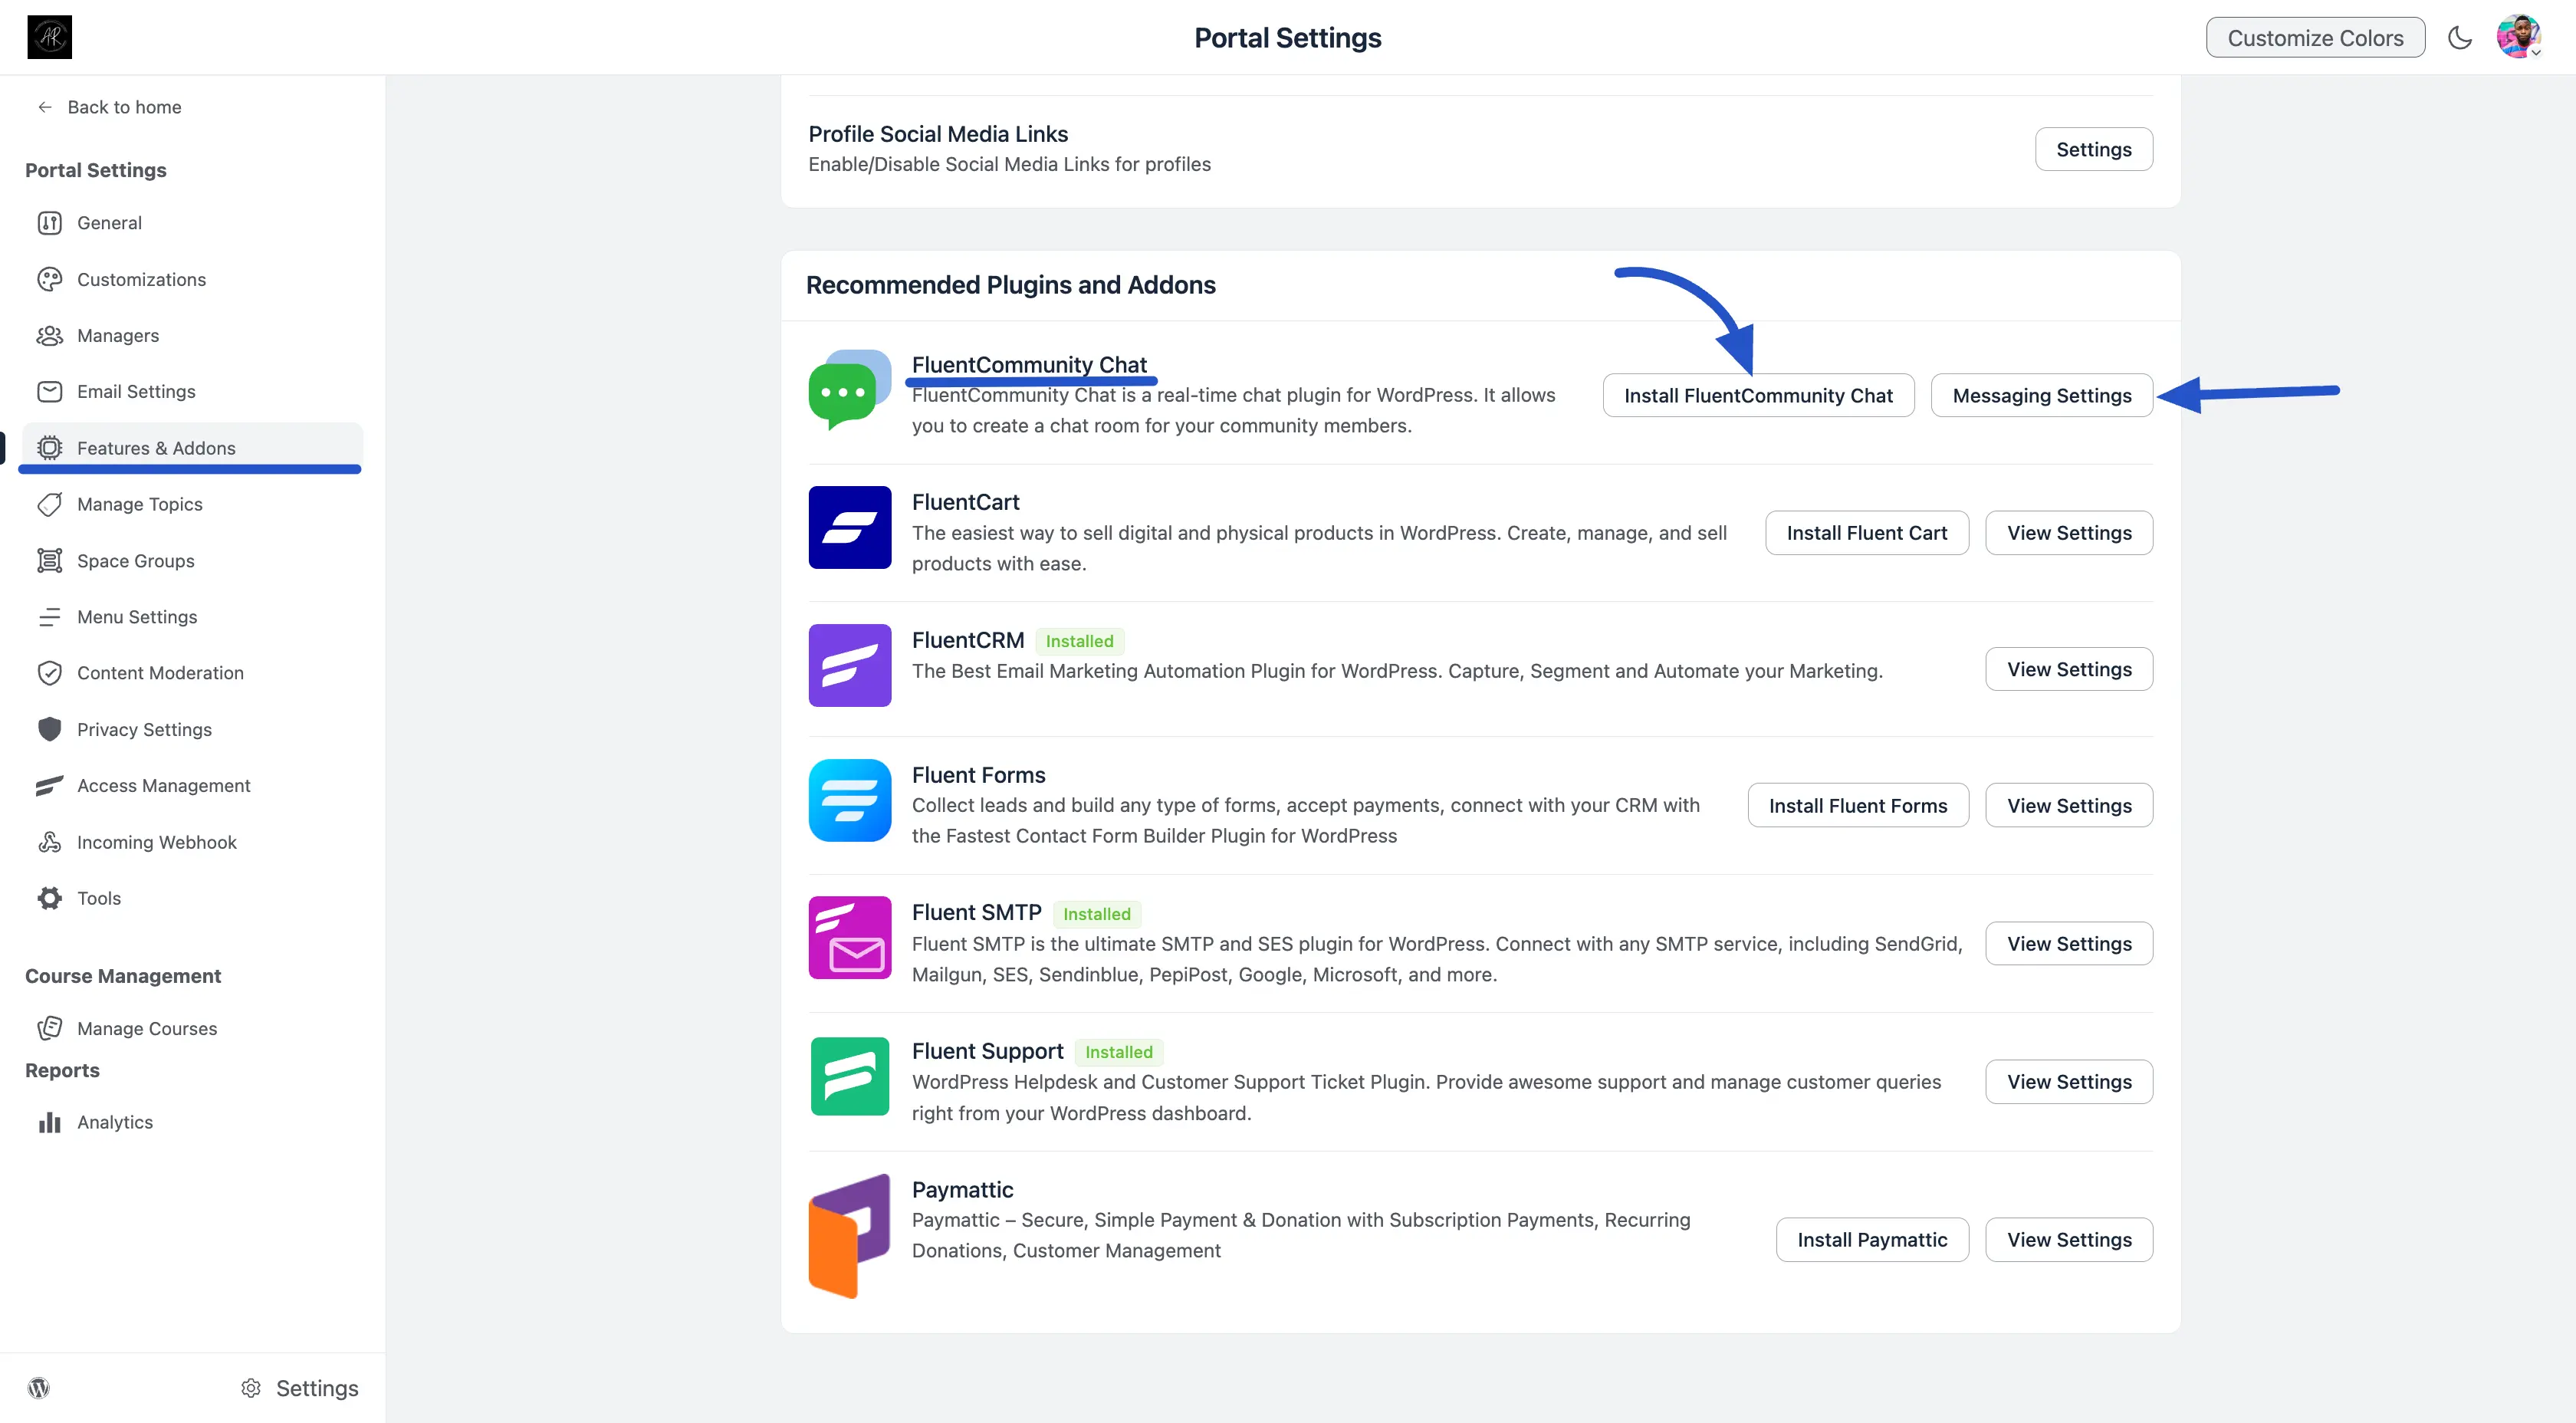
Task: Click the Space Groups icon
Action: [x=49, y=560]
